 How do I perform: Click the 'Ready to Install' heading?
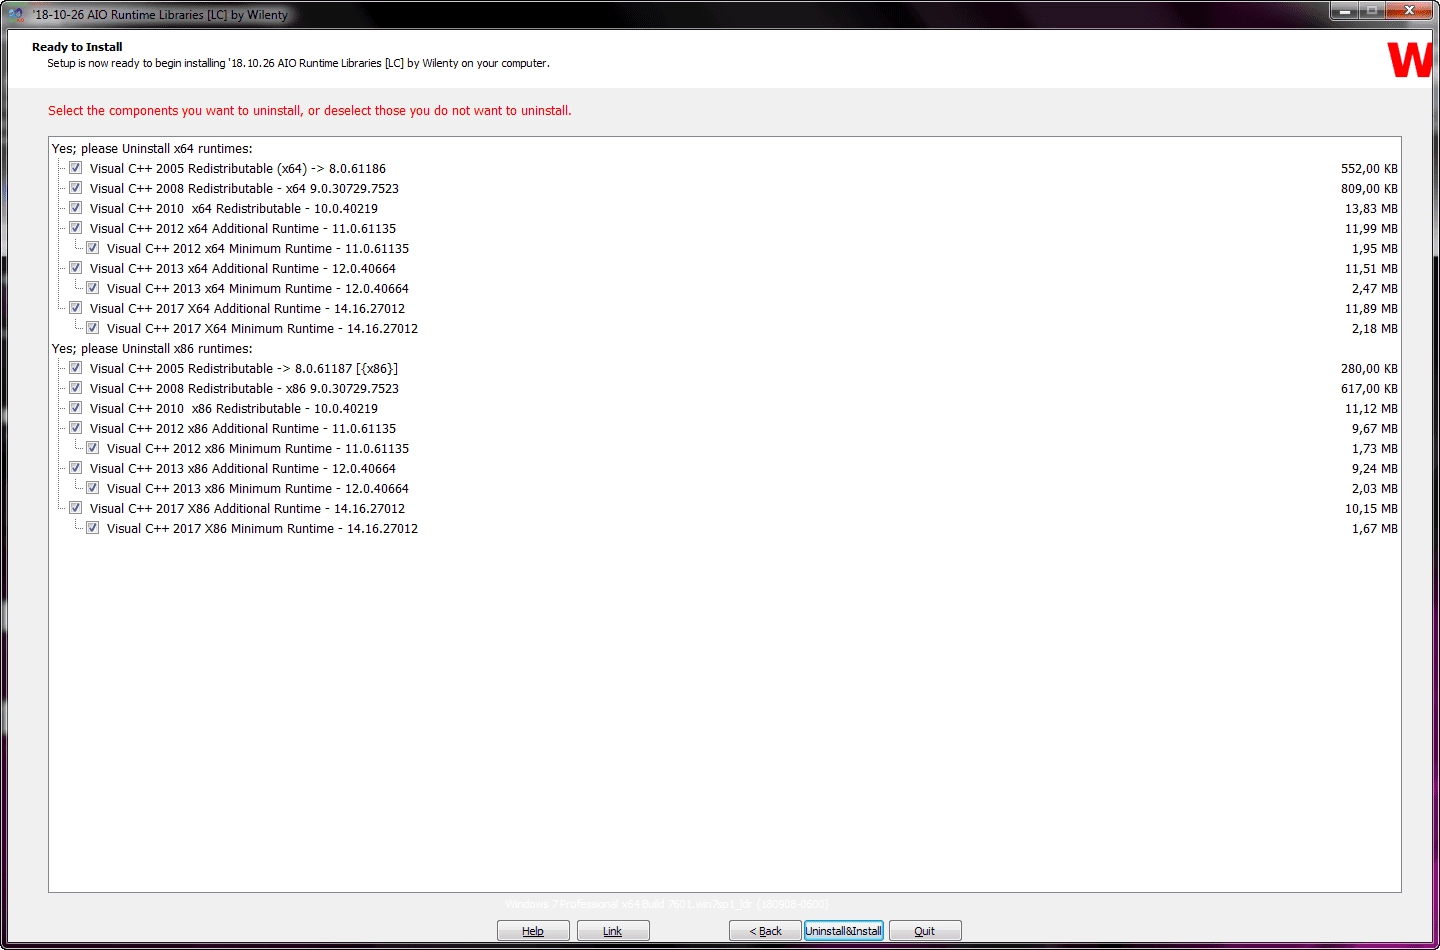coord(77,47)
